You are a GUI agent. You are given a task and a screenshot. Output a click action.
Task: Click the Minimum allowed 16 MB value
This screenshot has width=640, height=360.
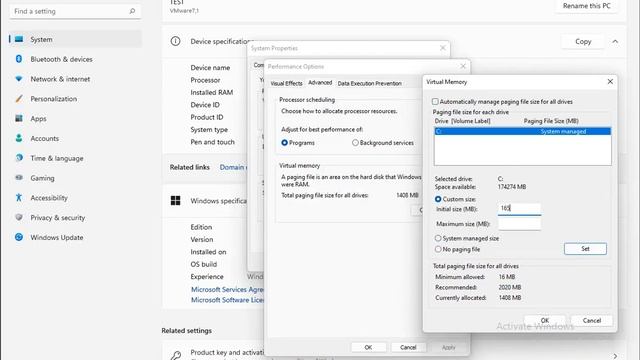(507, 277)
